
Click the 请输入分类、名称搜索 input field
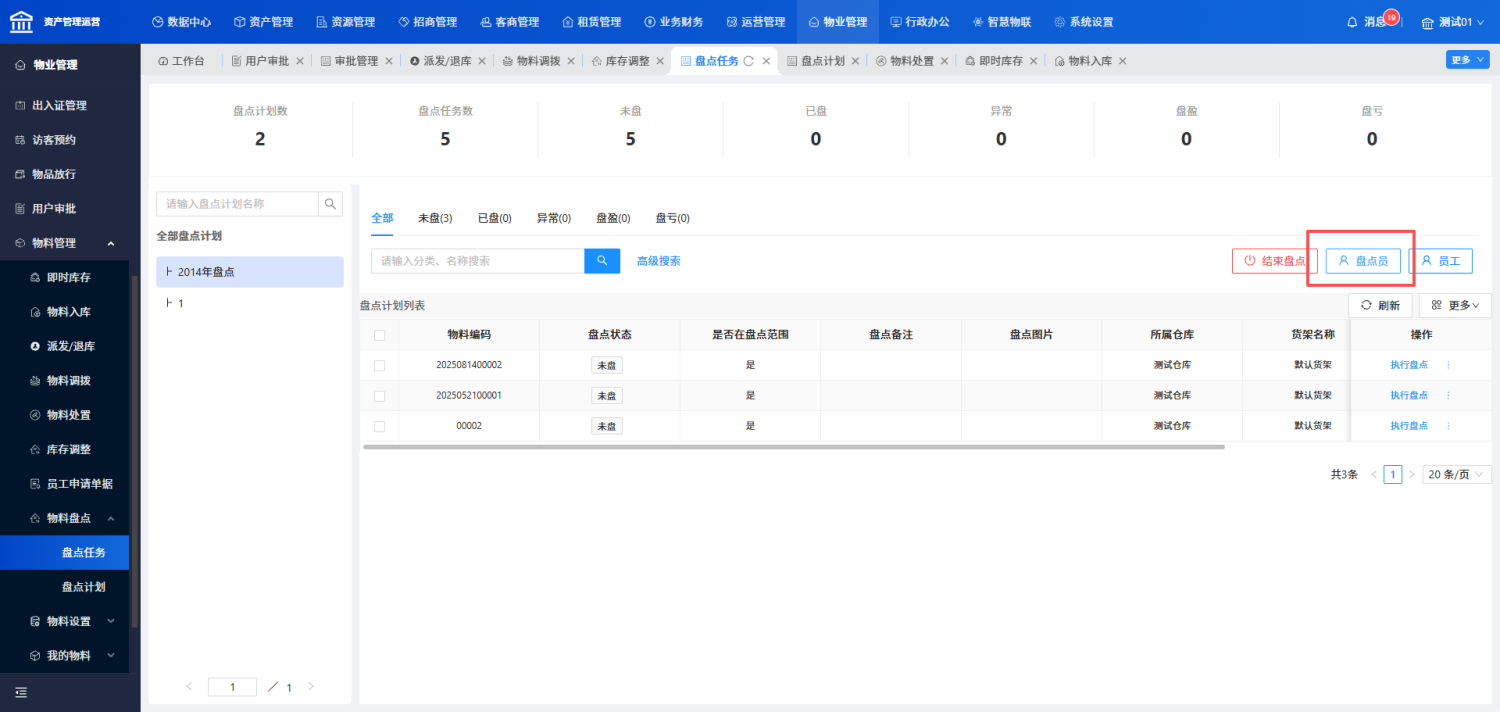(x=477, y=261)
